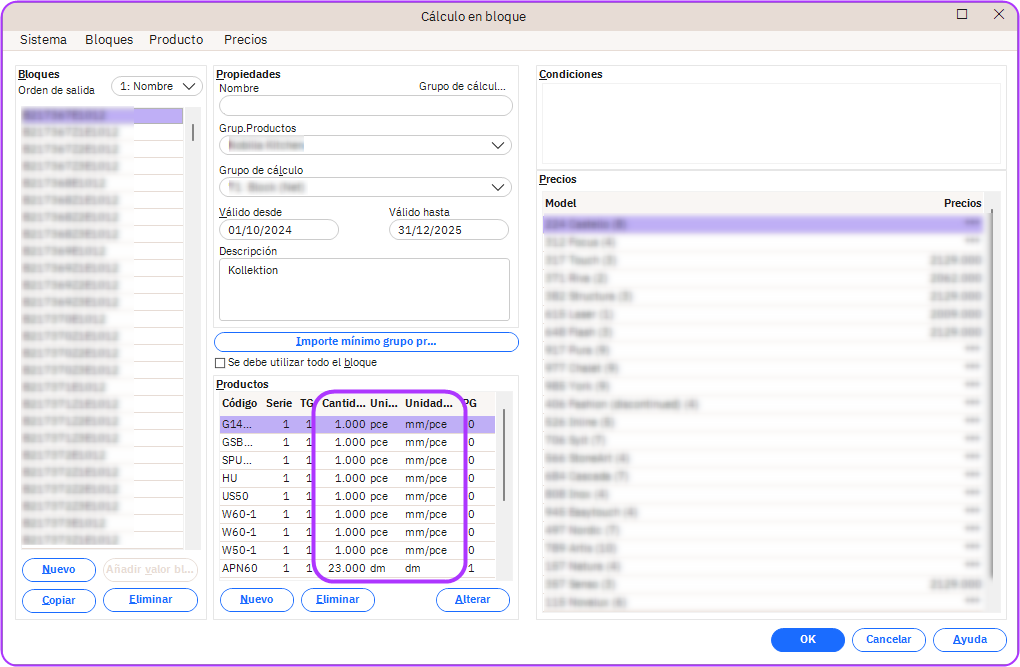This screenshot has width=1020, height=667.
Task: Open the Sistema menu
Action: (x=43, y=40)
